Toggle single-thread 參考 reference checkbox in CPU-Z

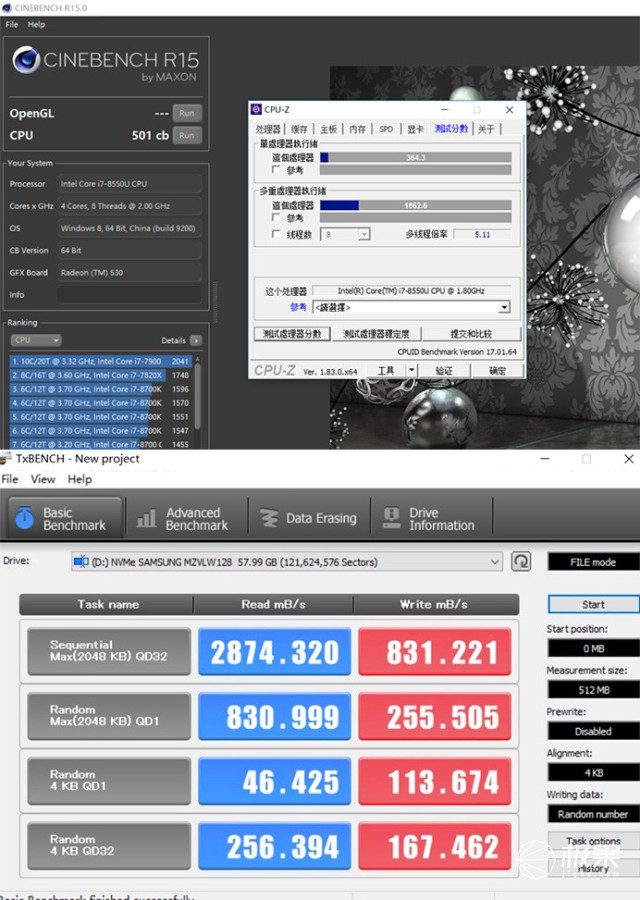[276, 169]
